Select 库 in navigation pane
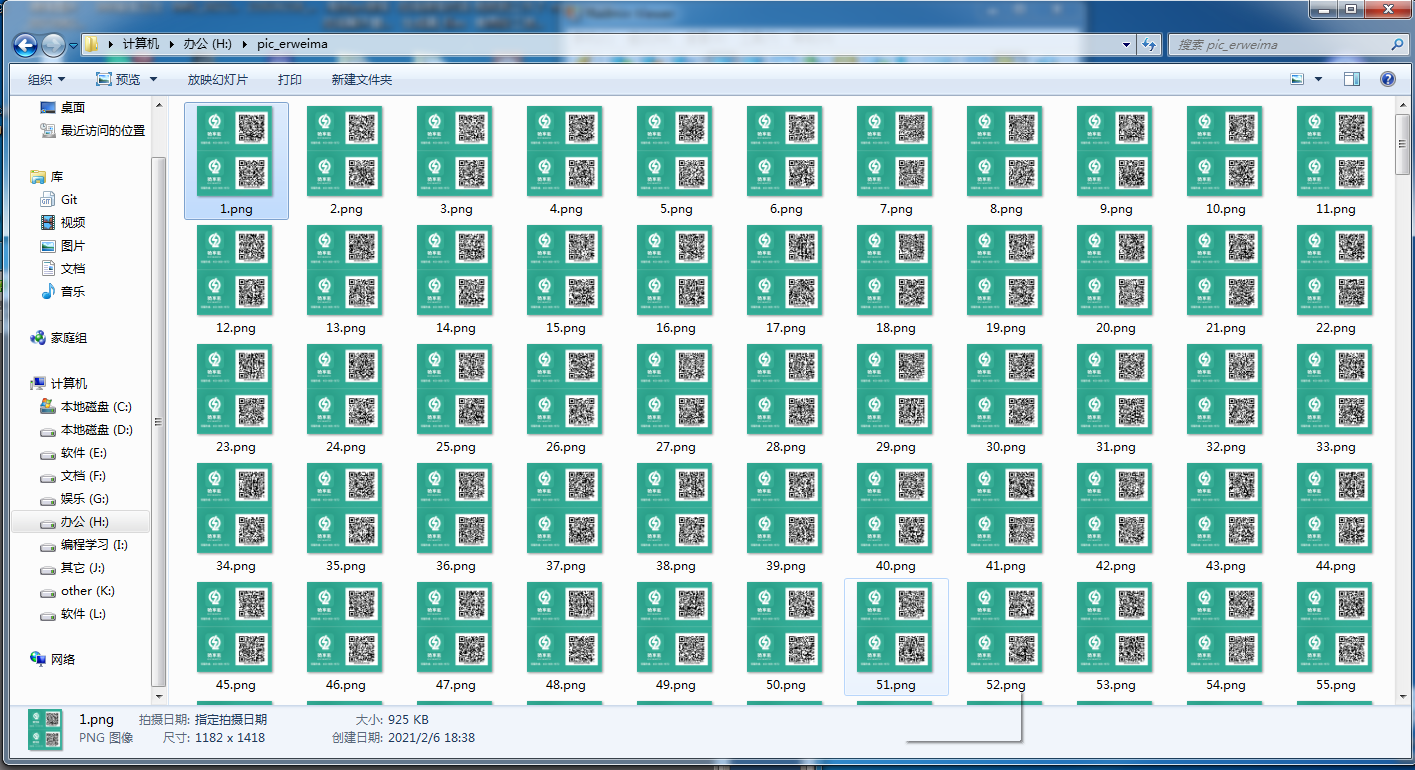The width and height of the screenshot is (1415, 770). click(47, 176)
